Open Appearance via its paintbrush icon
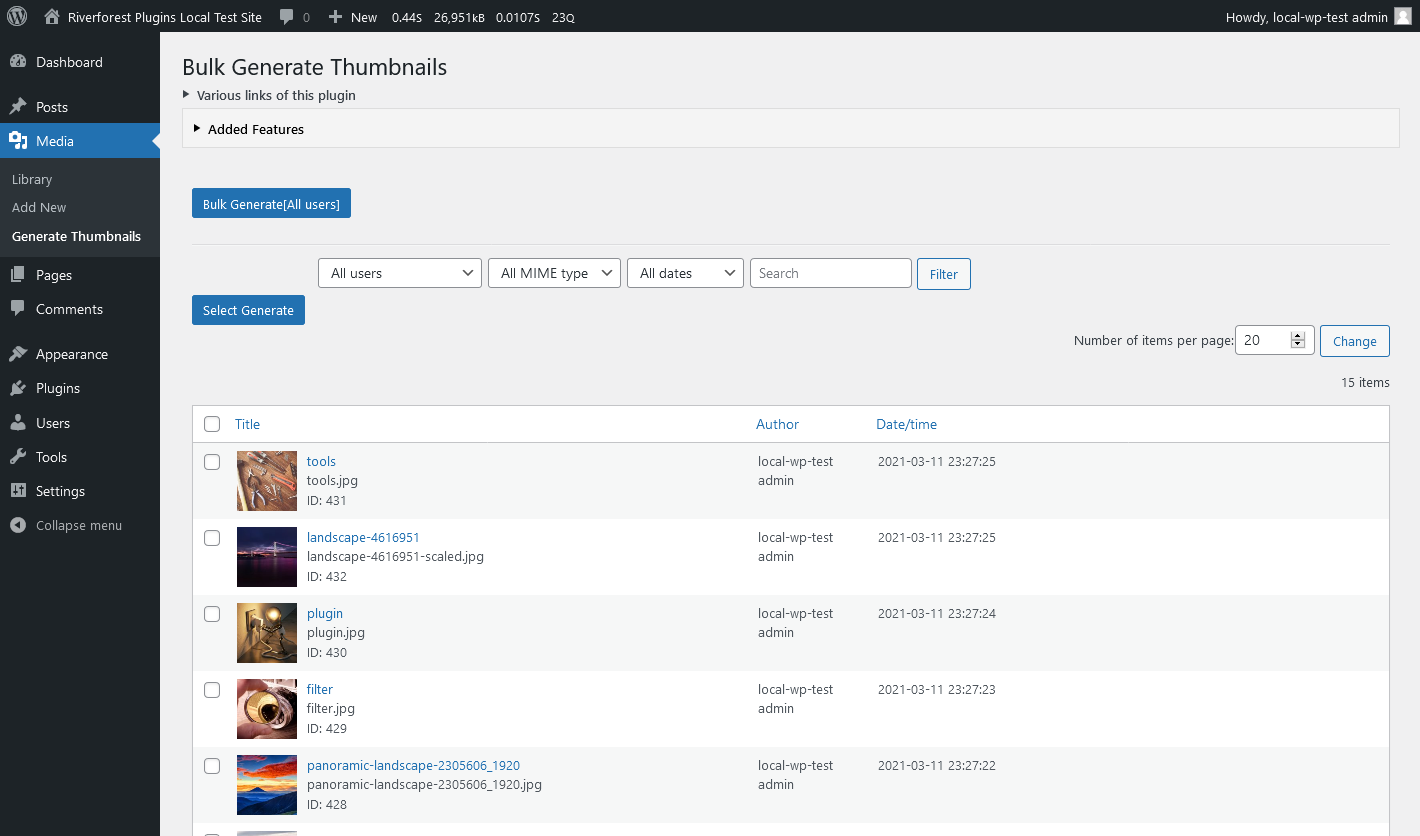Image resolution: width=1420 pixels, height=836 pixels. [x=18, y=354]
